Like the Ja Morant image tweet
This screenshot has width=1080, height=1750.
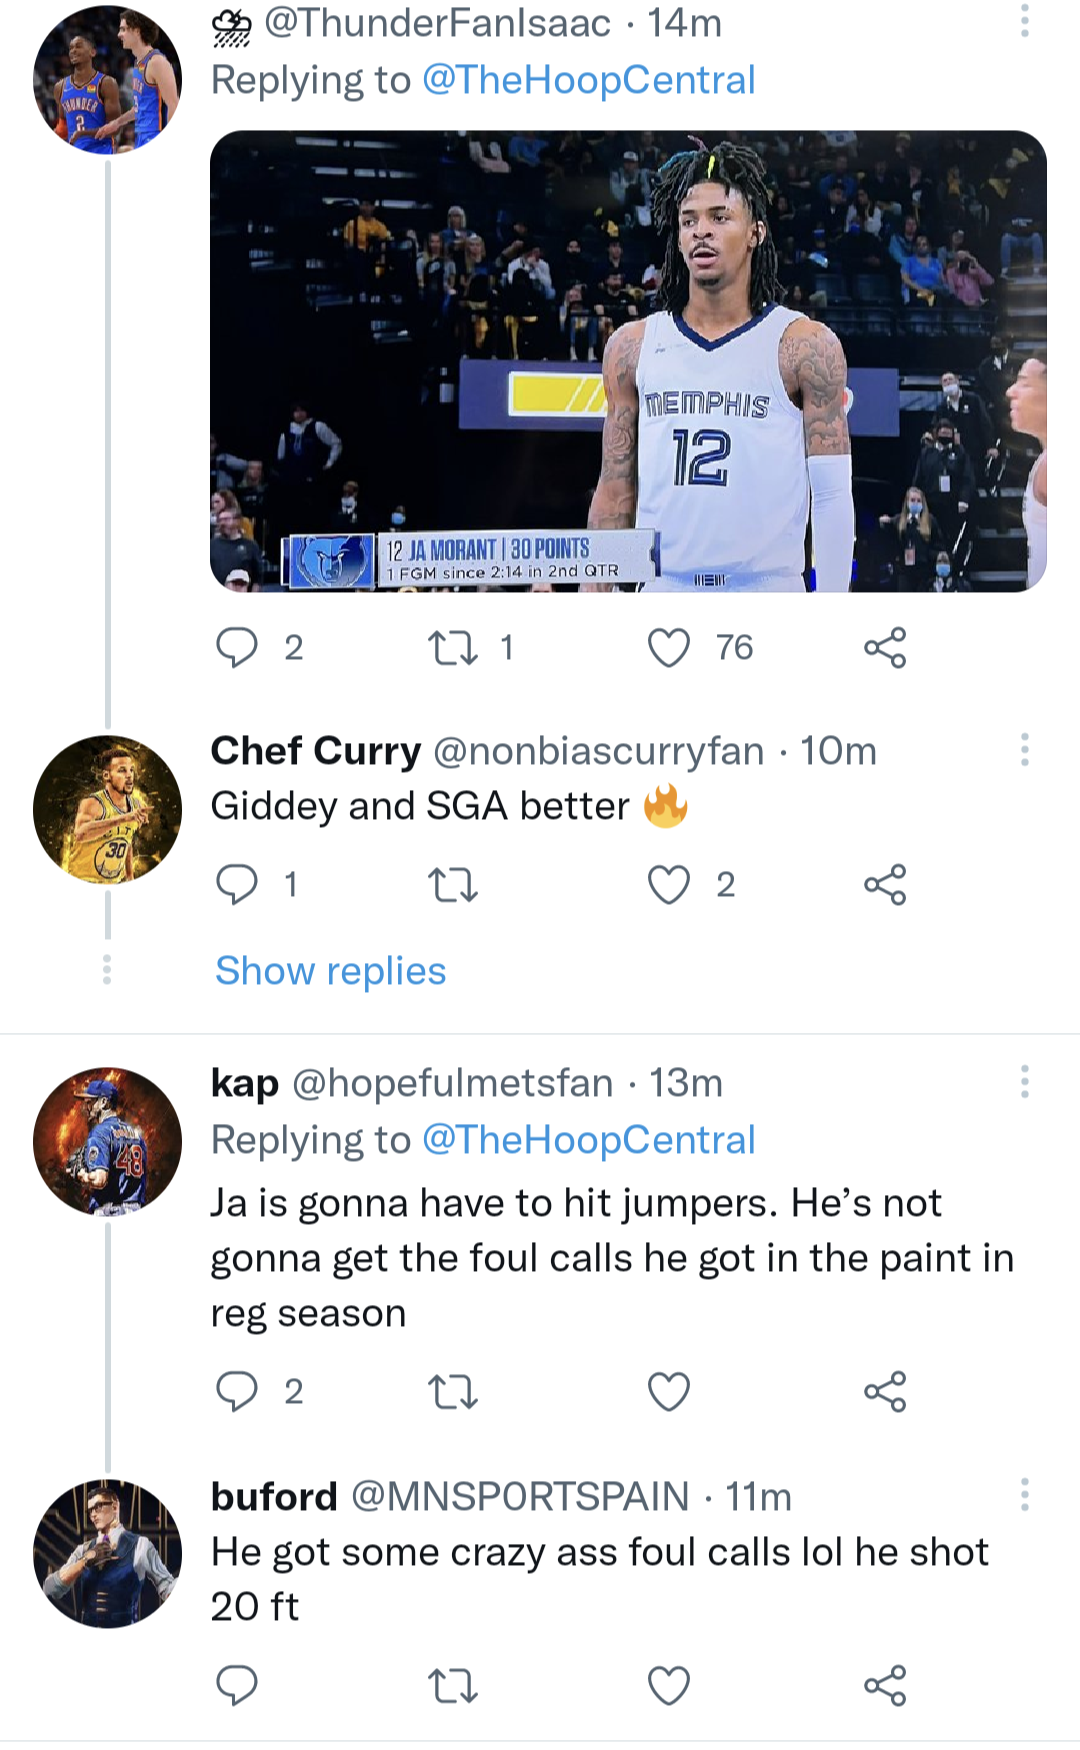click(669, 648)
